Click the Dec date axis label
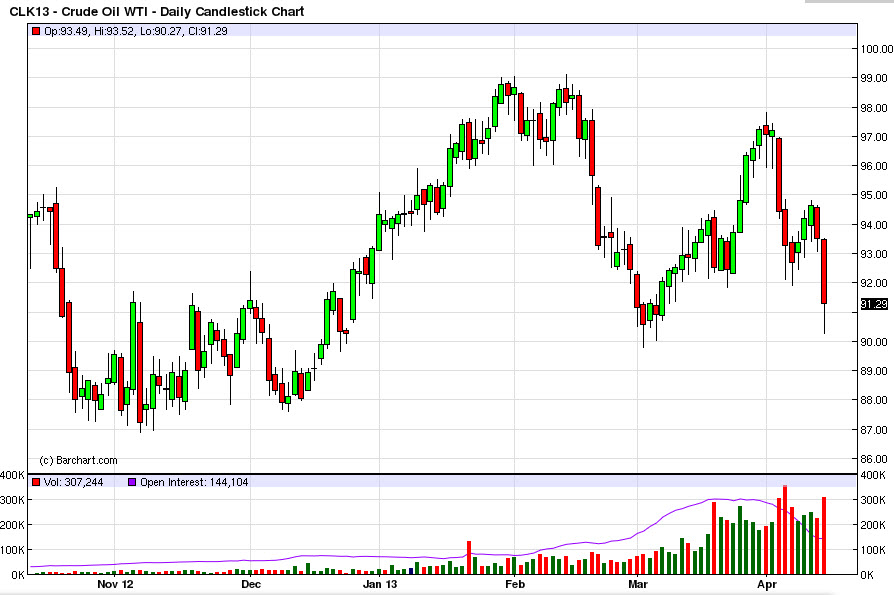 251,584
